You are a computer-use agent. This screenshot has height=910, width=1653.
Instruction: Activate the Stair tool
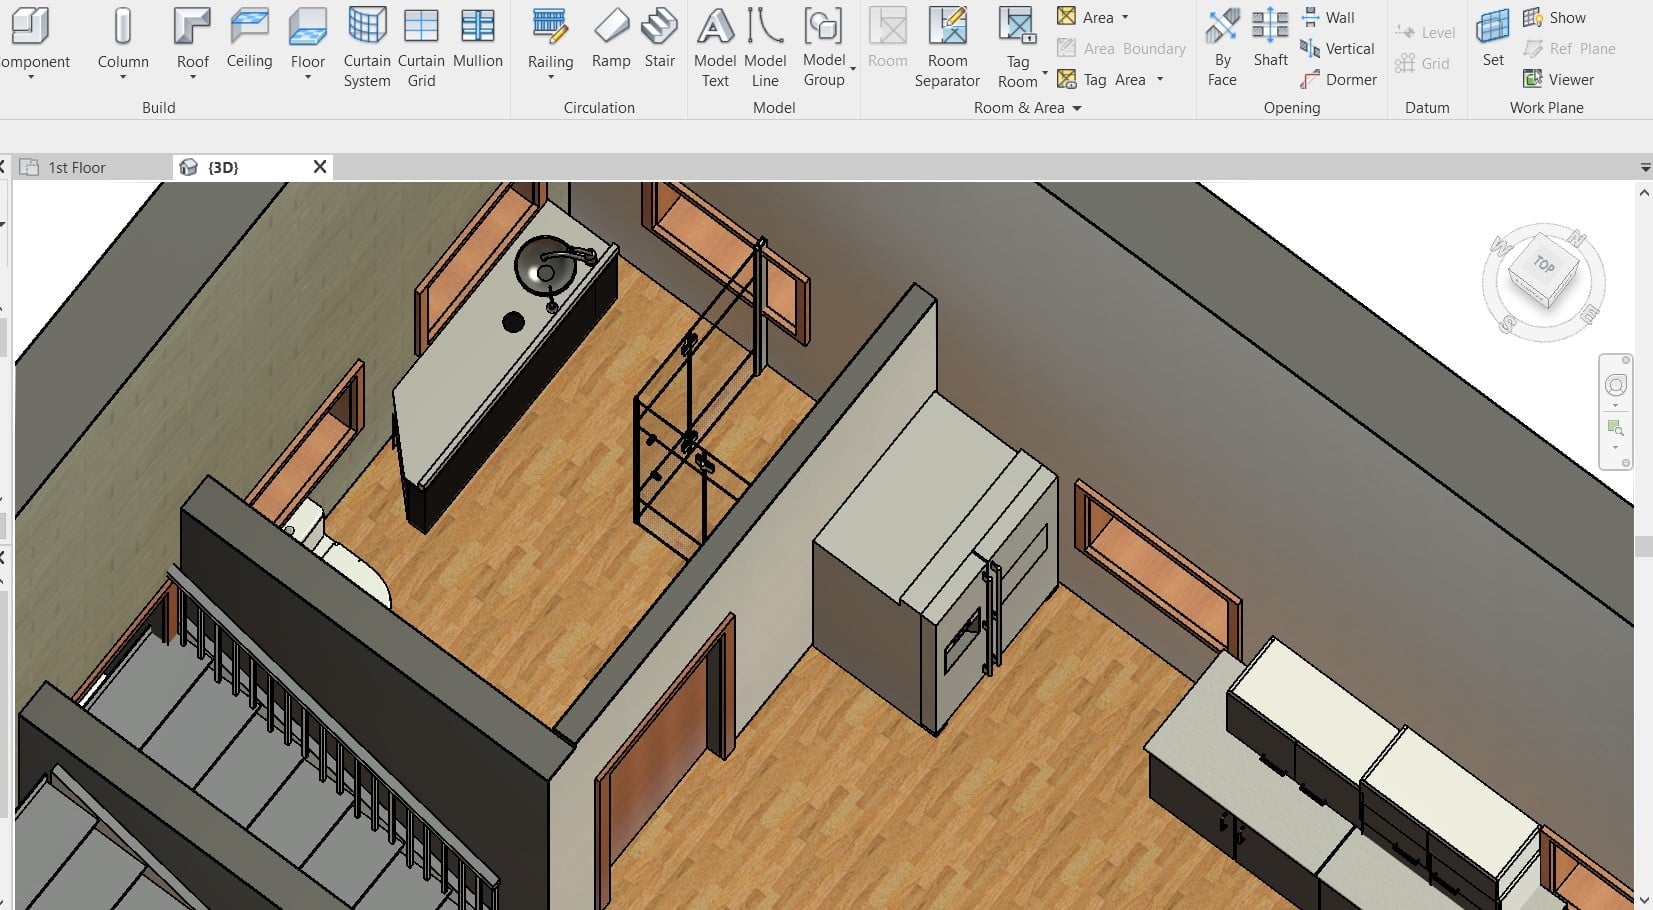(x=659, y=27)
